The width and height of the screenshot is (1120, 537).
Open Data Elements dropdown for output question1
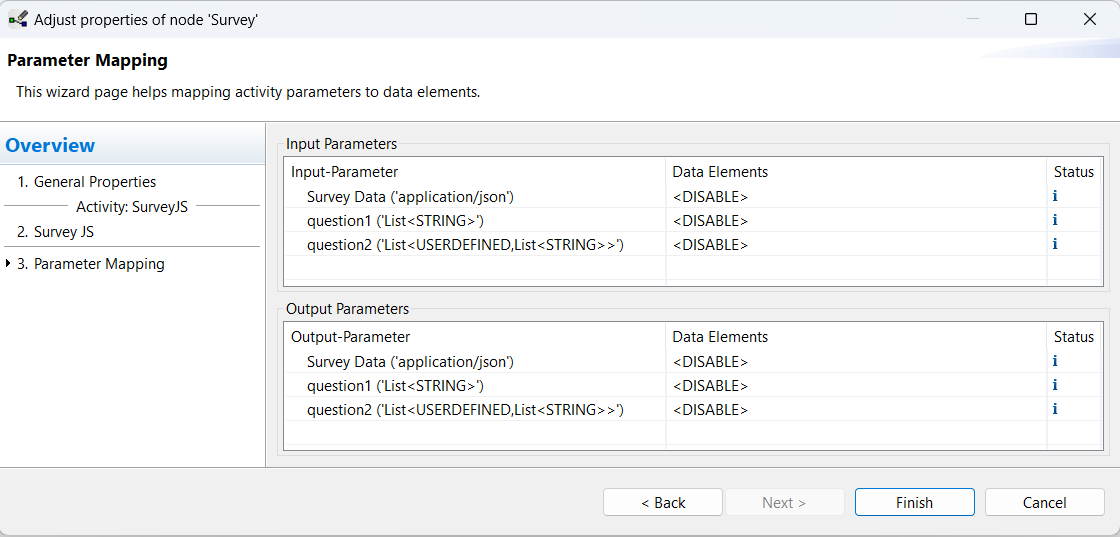tap(855, 386)
